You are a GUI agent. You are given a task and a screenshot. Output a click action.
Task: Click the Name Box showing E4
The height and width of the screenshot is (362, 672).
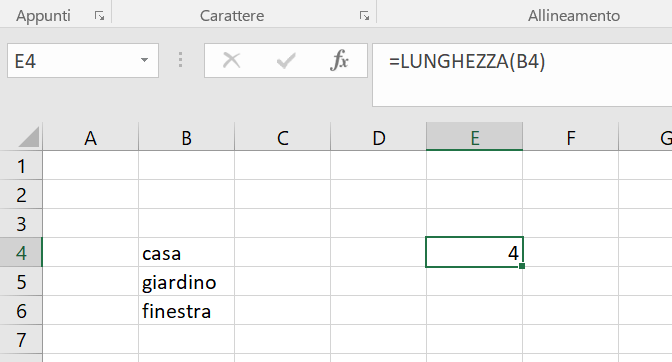[x=83, y=60]
